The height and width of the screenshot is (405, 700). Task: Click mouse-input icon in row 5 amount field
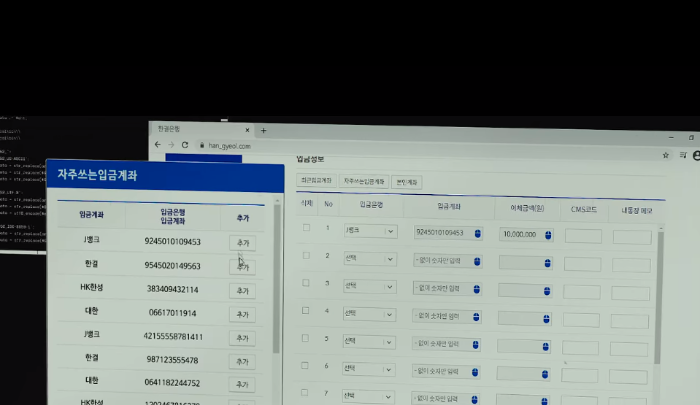546,347
